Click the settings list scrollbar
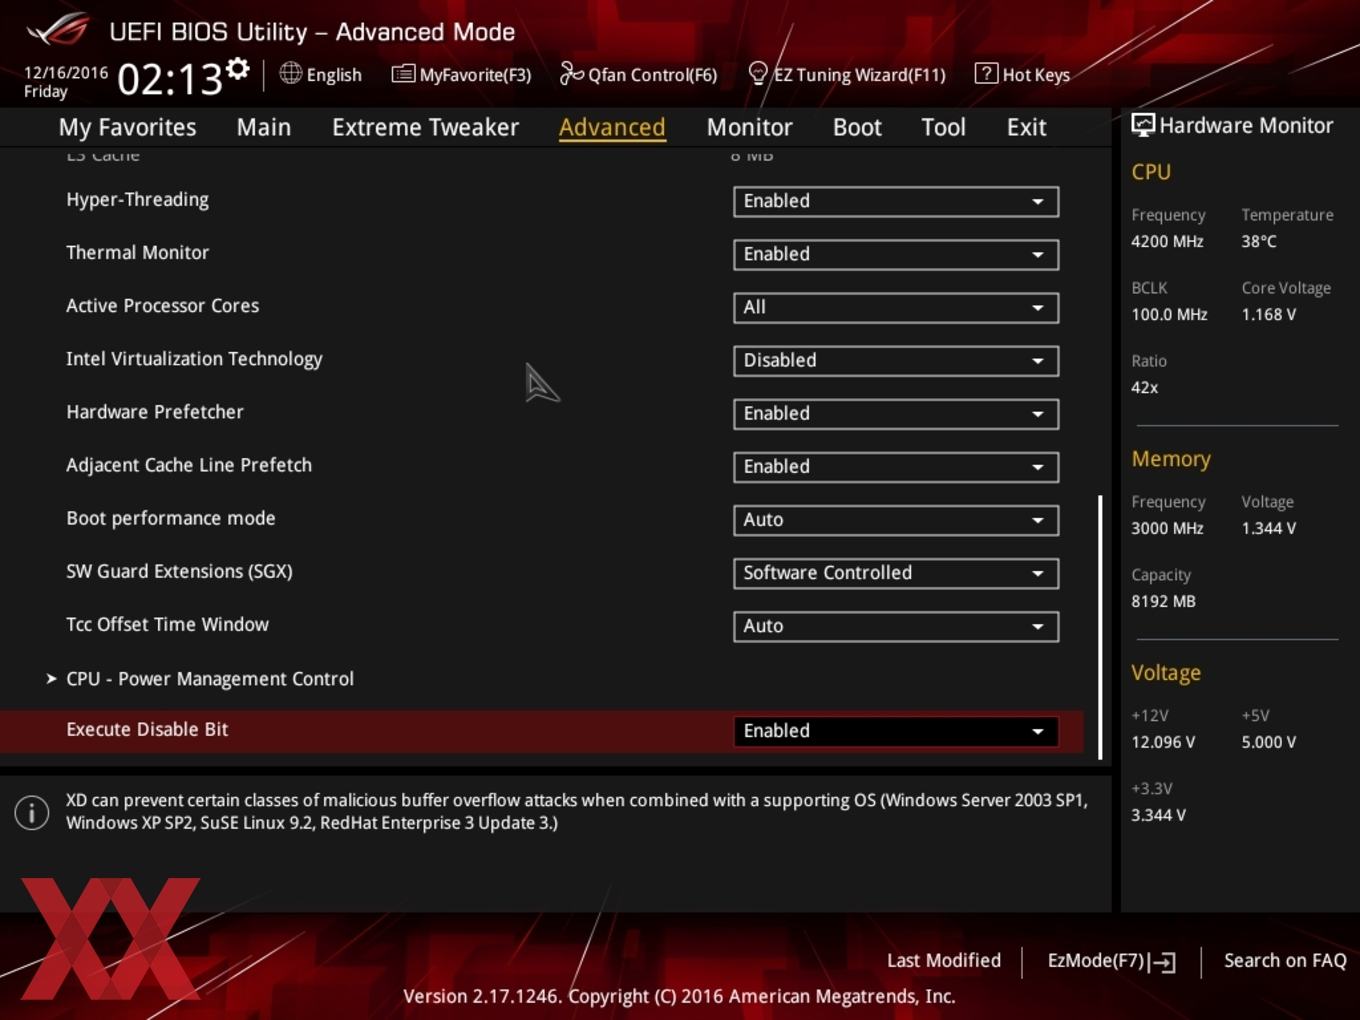1360x1020 pixels. (1100, 627)
